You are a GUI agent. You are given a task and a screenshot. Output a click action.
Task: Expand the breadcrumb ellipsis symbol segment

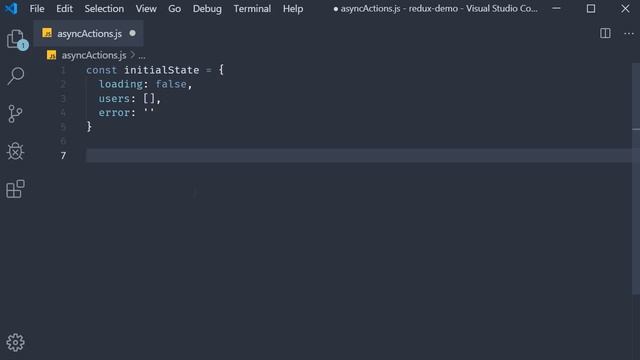[x=142, y=56]
